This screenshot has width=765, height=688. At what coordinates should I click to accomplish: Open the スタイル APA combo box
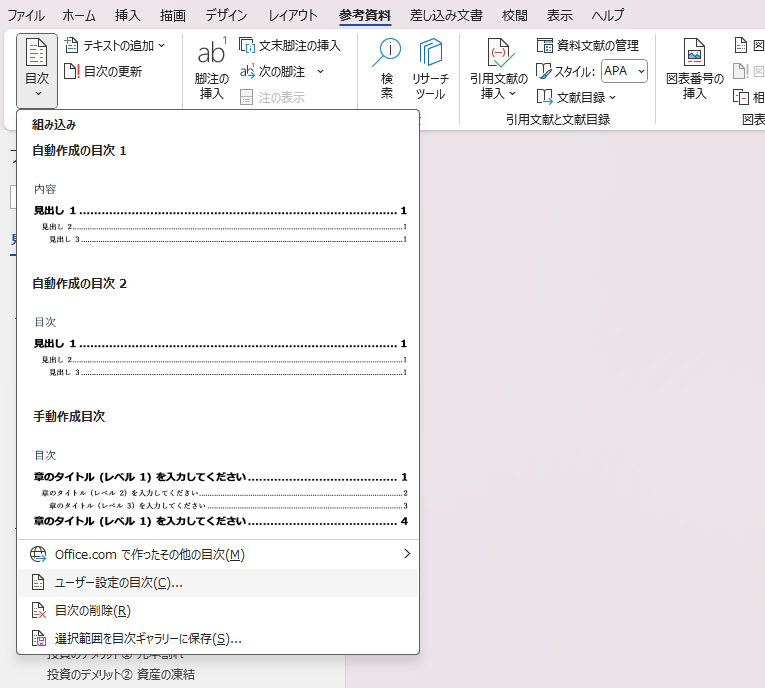(625, 71)
